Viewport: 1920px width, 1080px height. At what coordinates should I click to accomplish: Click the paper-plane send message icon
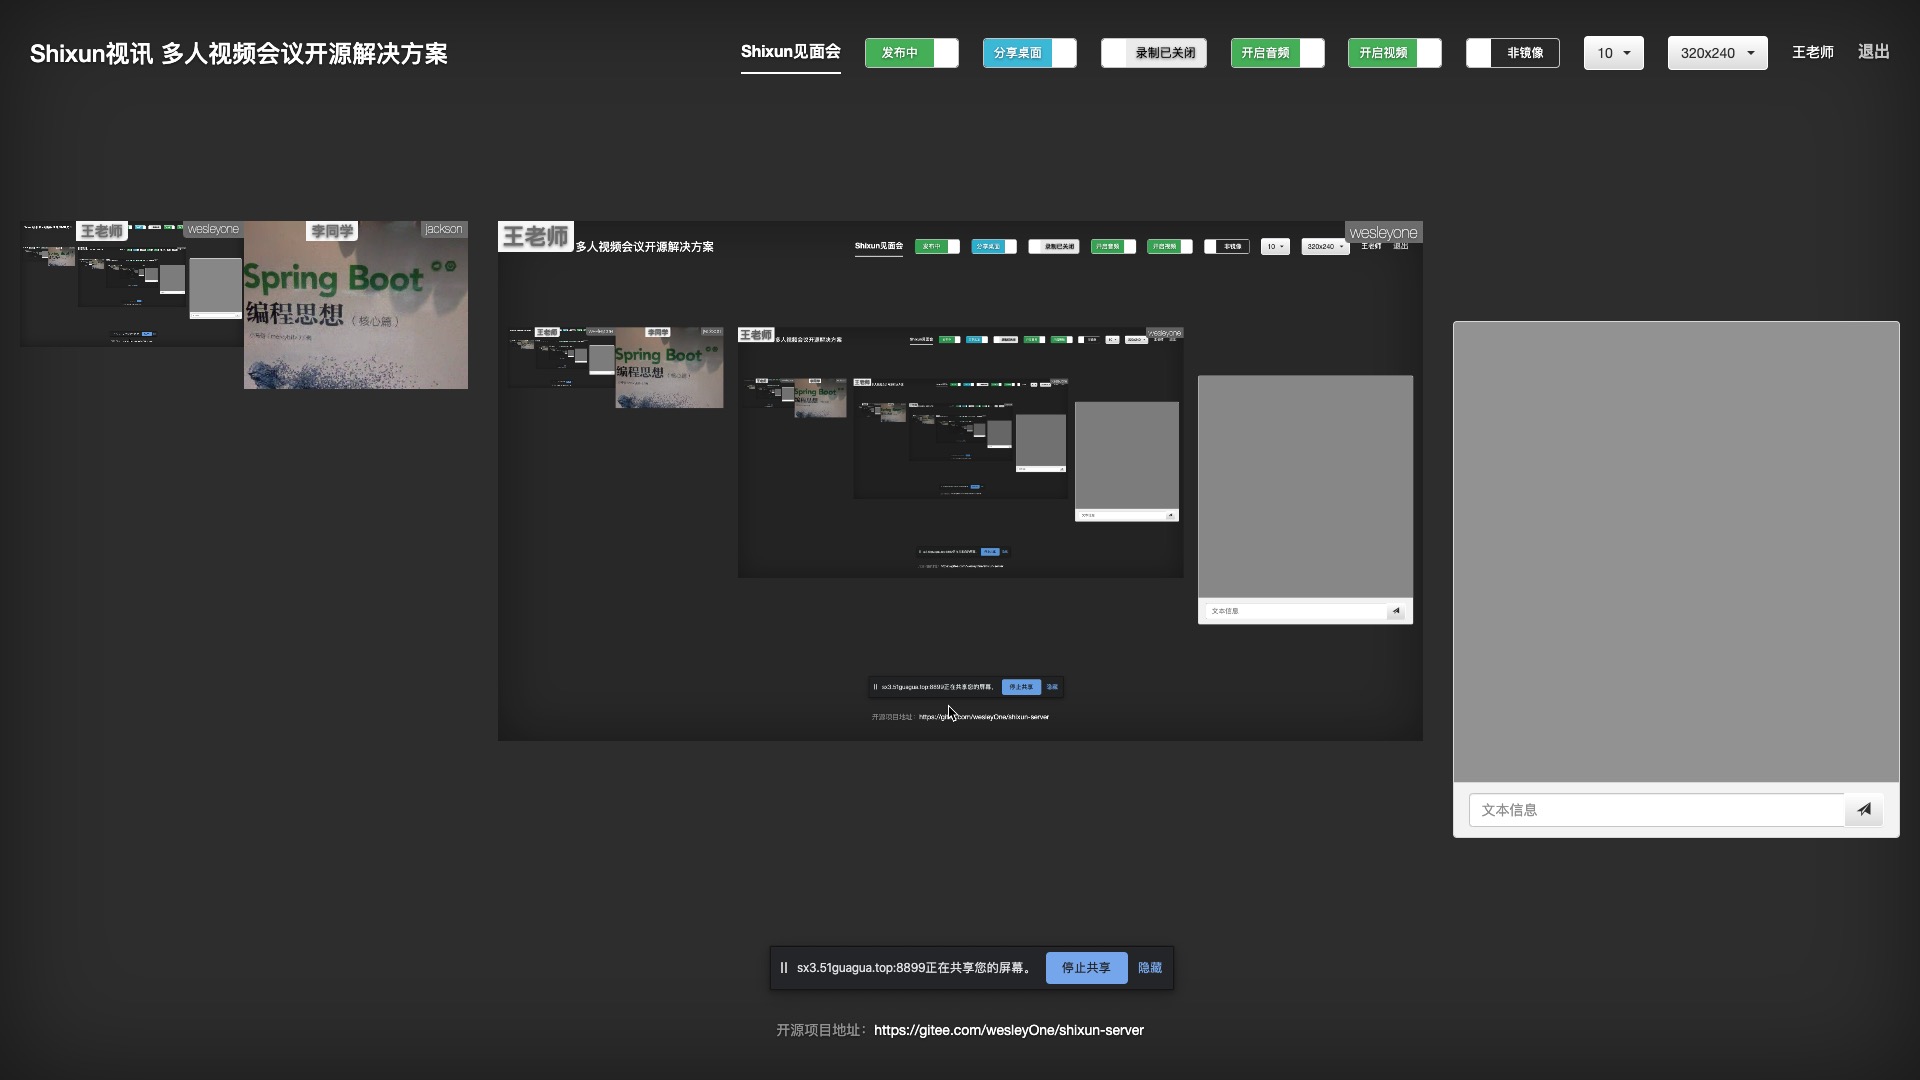click(1864, 810)
